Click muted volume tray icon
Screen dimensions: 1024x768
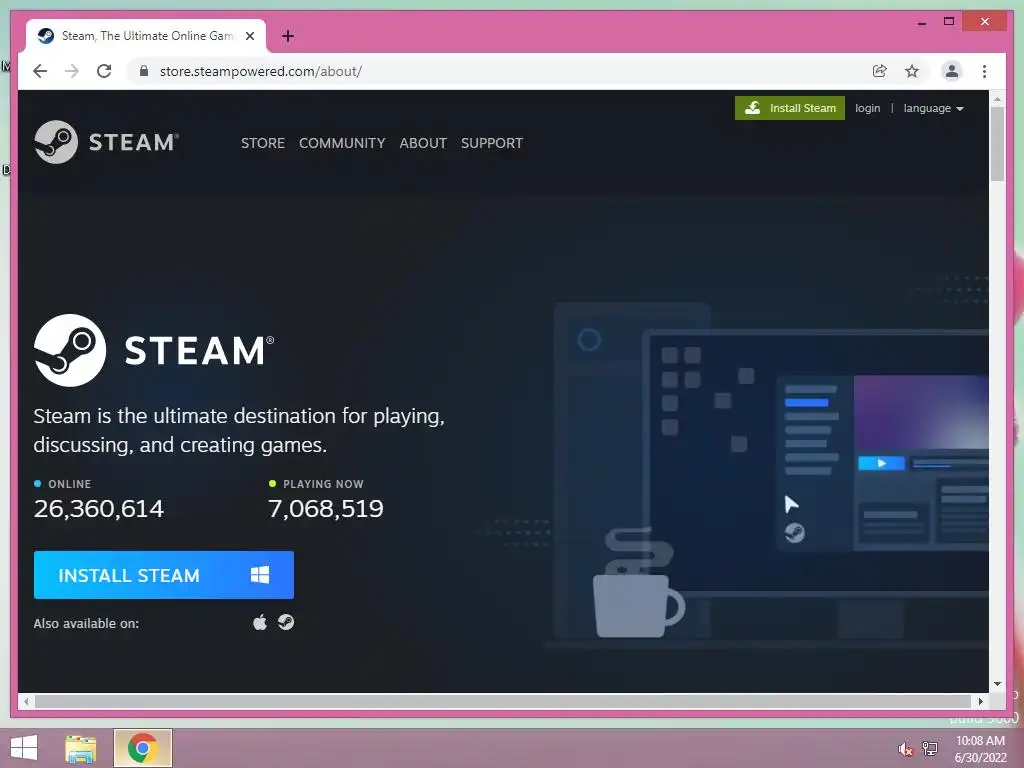905,748
